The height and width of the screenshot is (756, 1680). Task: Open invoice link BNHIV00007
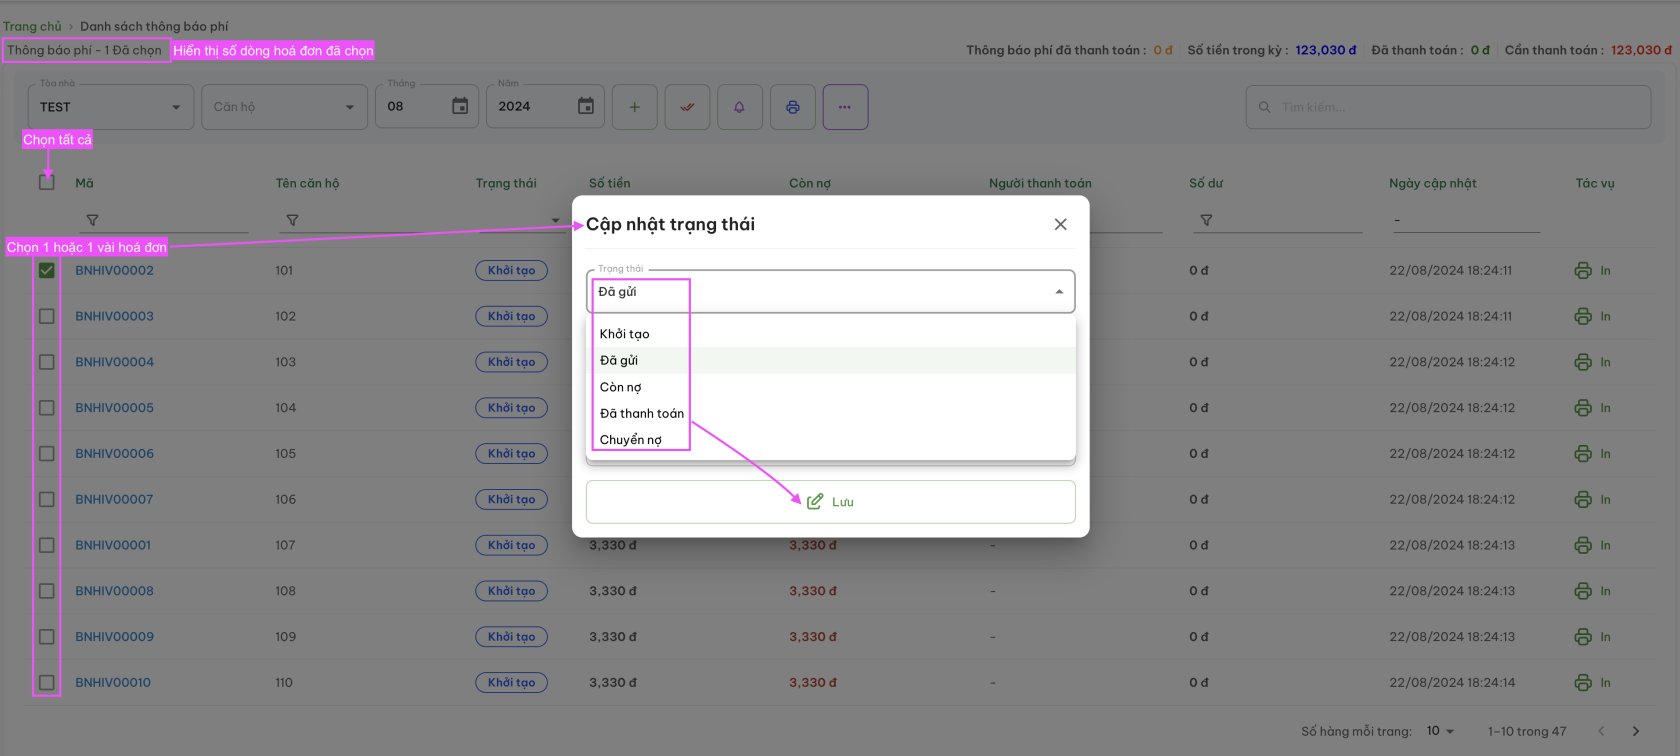115,499
